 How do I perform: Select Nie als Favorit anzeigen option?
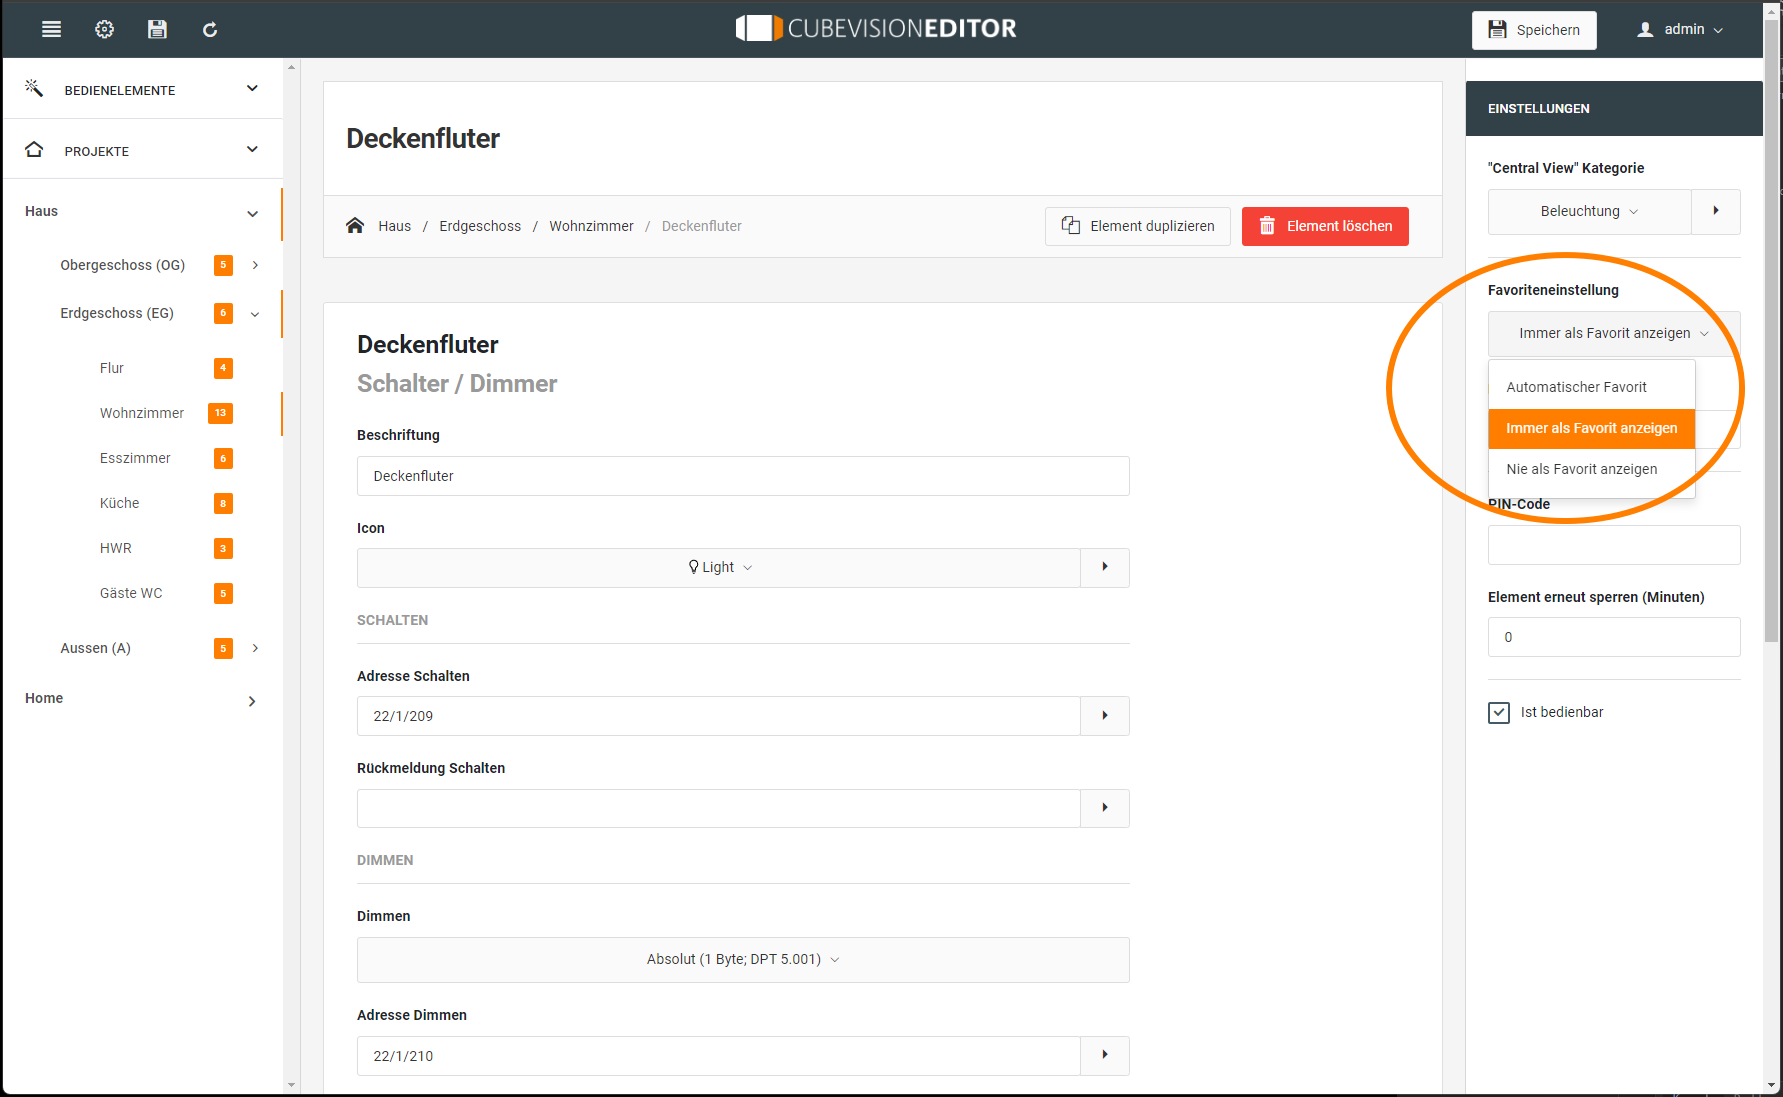[x=1592, y=469]
